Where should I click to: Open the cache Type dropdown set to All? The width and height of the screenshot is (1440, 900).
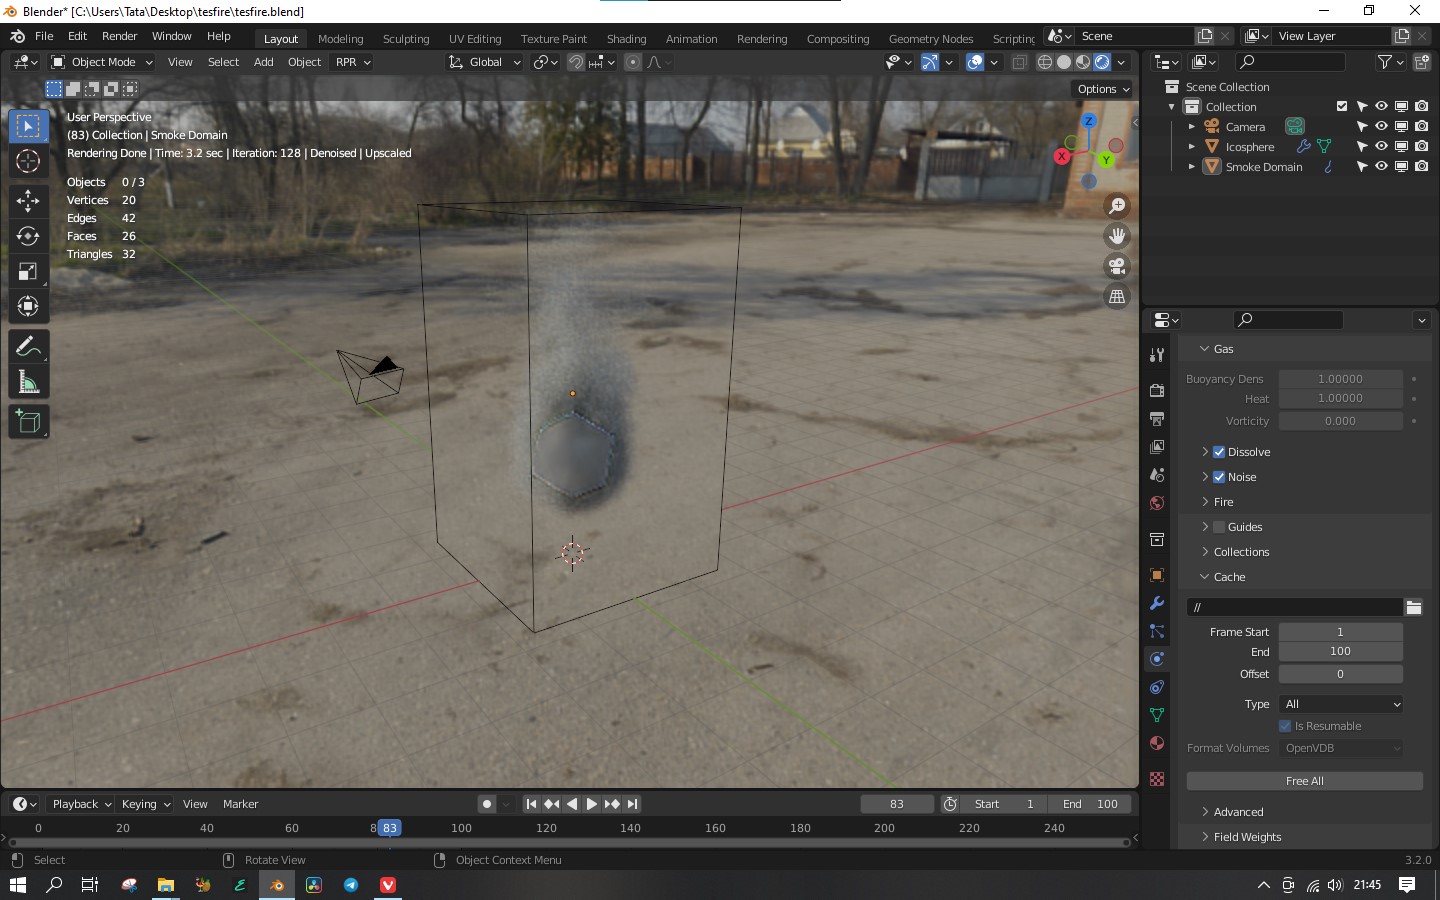pyautogui.click(x=1340, y=704)
